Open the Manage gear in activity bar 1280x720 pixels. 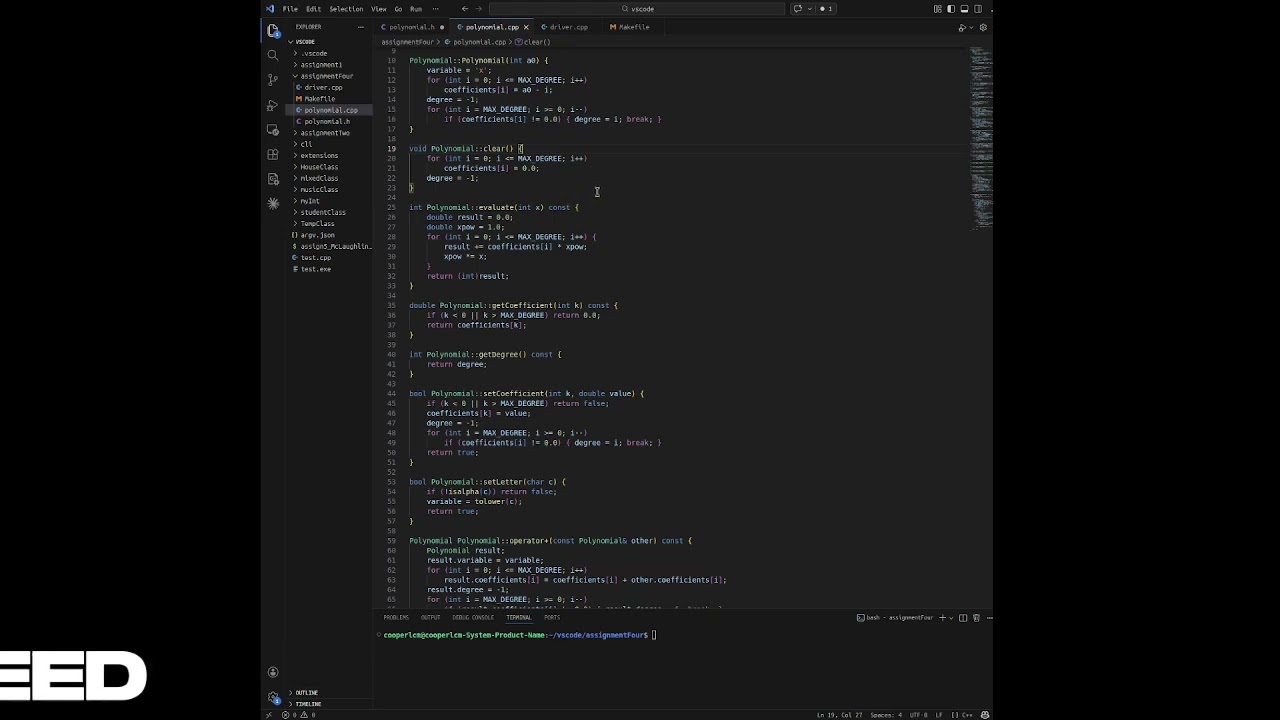[273, 697]
